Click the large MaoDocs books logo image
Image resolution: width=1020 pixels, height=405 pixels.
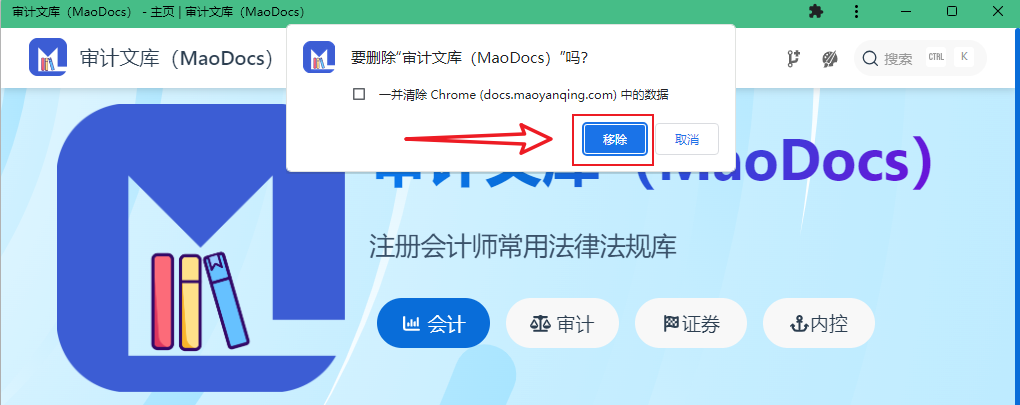pos(198,247)
